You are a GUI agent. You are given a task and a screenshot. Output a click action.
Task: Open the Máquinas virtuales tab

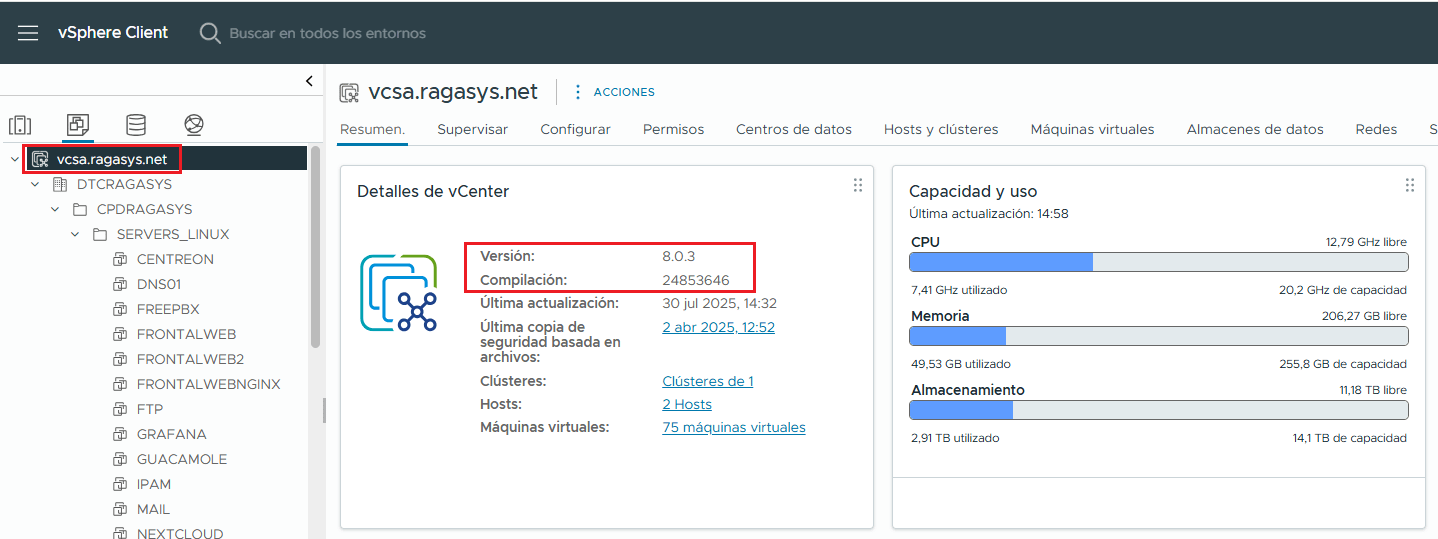[x=1093, y=129]
